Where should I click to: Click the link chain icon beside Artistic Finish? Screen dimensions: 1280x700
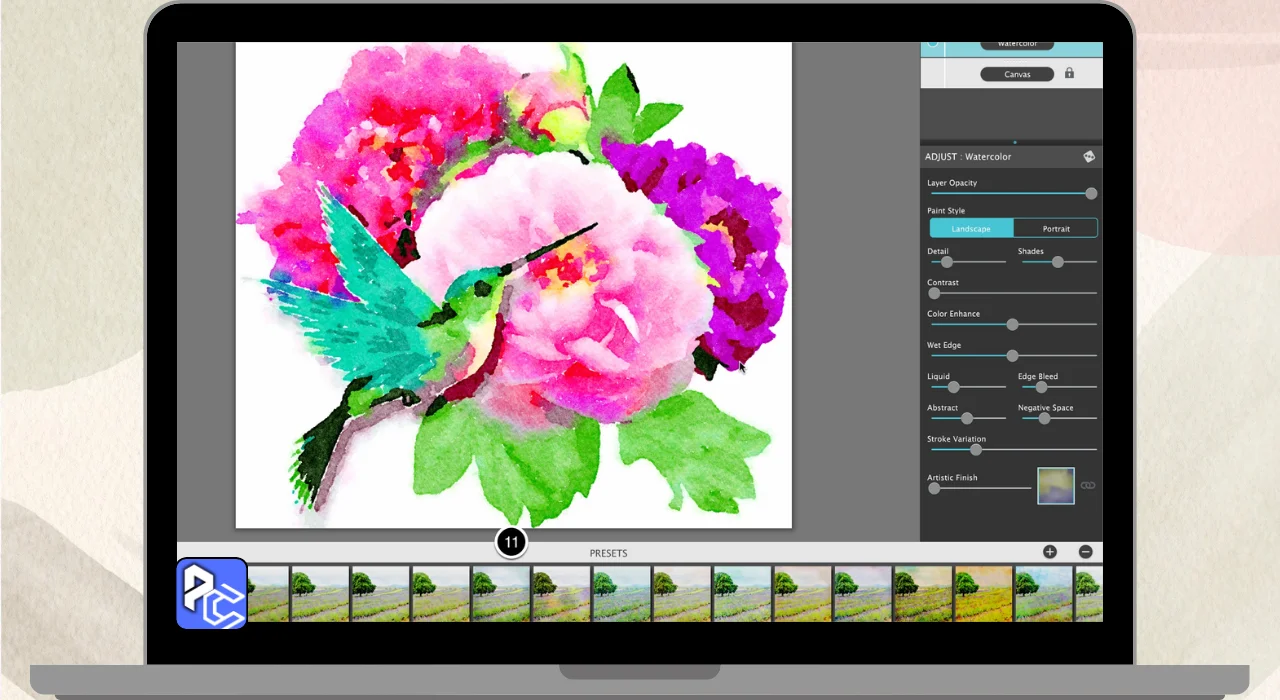click(x=1088, y=486)
